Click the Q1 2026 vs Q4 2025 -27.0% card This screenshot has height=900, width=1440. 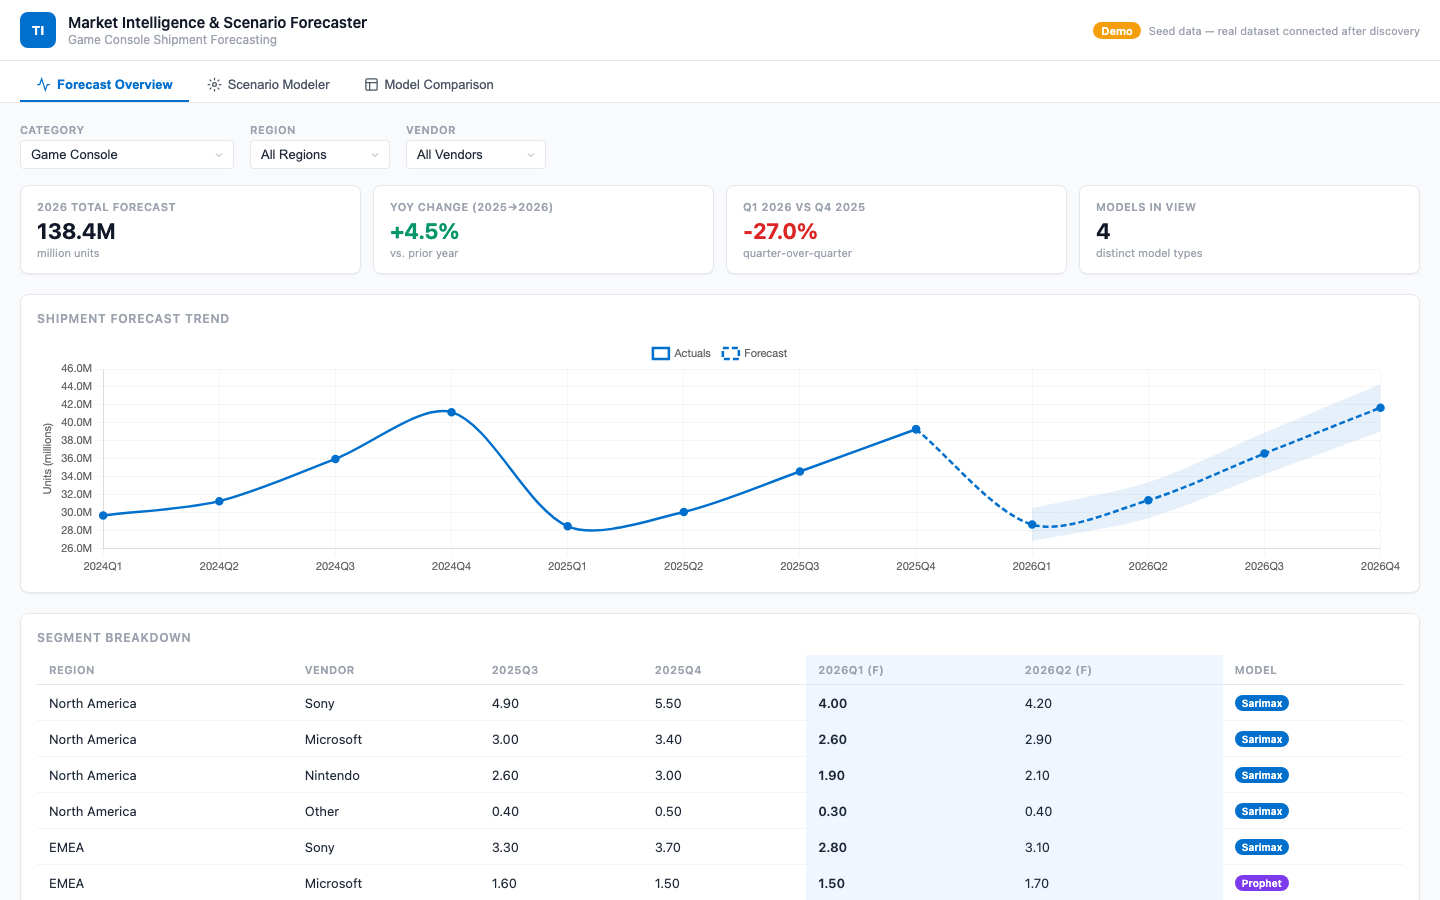896,229
